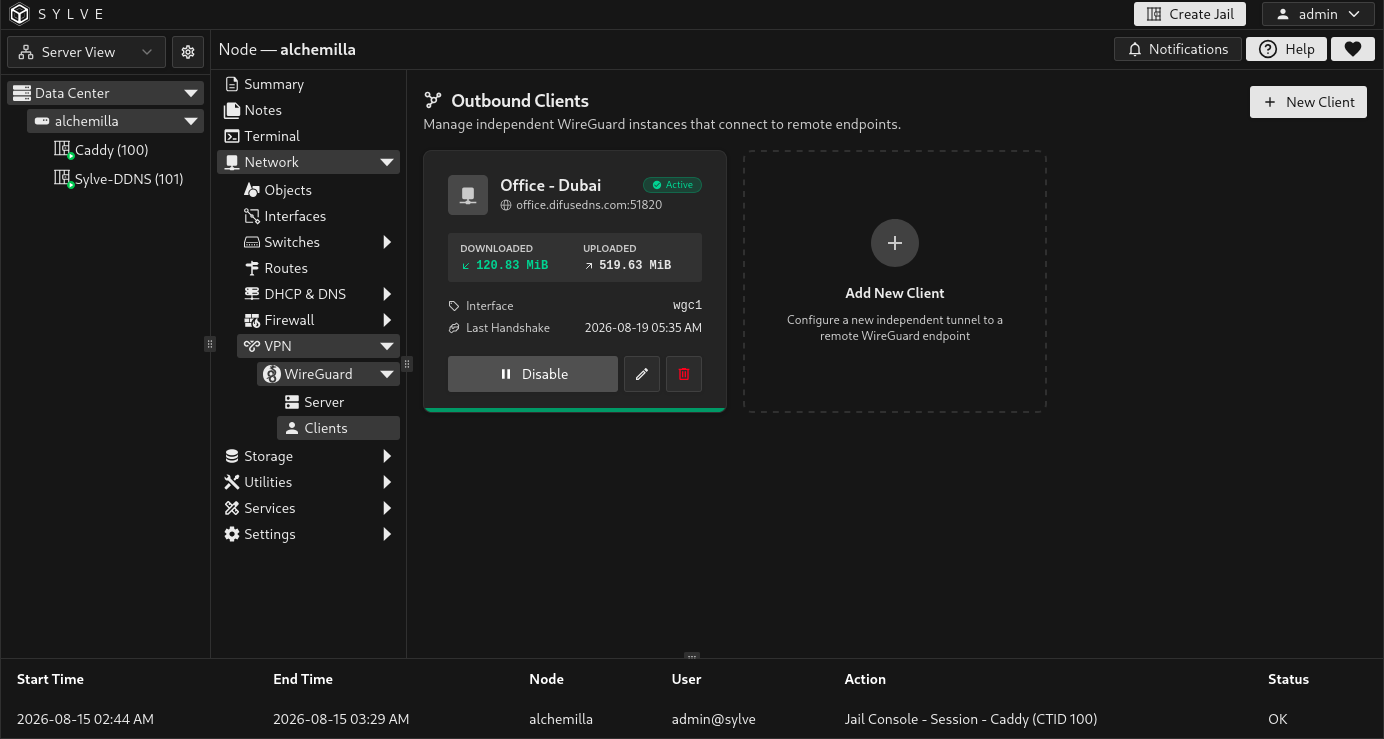Click the Notes pages icon
The height and width of the screenshot is (739, 1384).
coord(232,110)
